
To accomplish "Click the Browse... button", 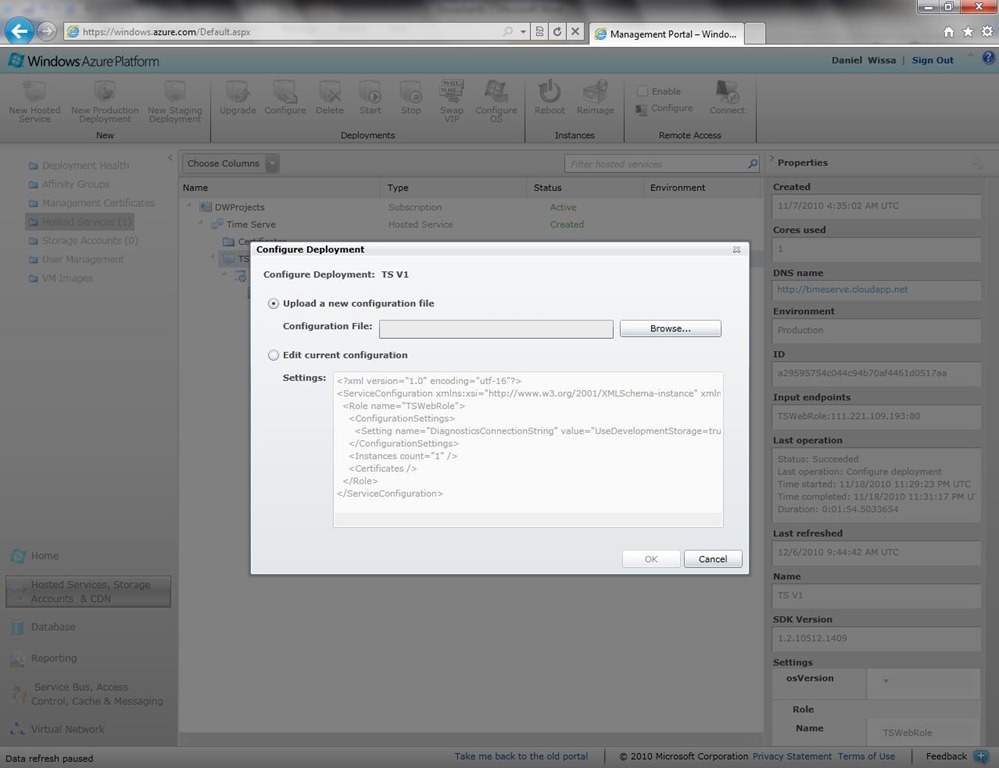I will [670, 328].
